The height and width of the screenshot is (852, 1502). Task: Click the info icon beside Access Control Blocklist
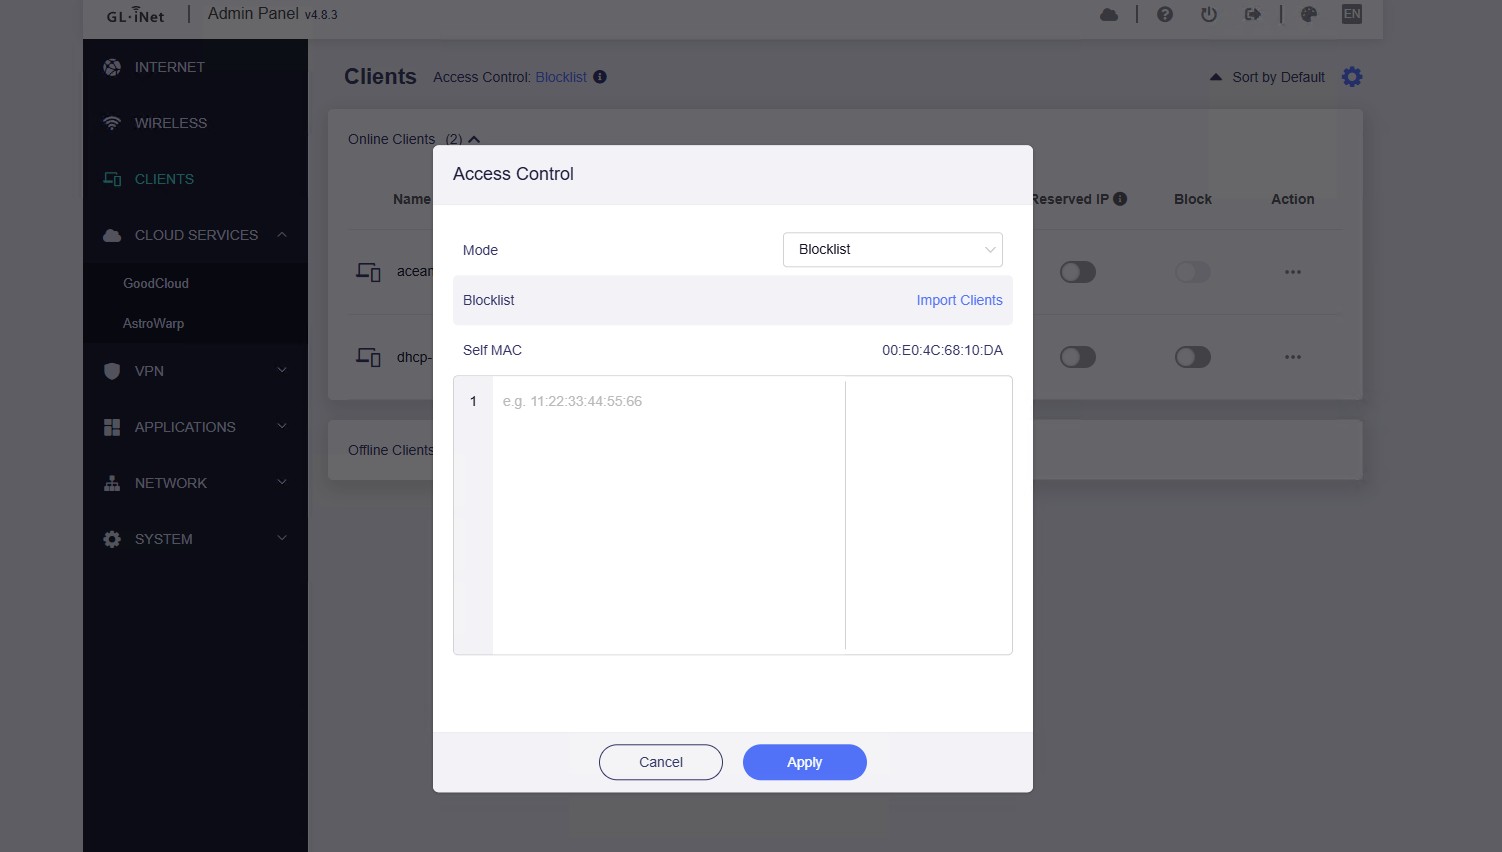600,77
